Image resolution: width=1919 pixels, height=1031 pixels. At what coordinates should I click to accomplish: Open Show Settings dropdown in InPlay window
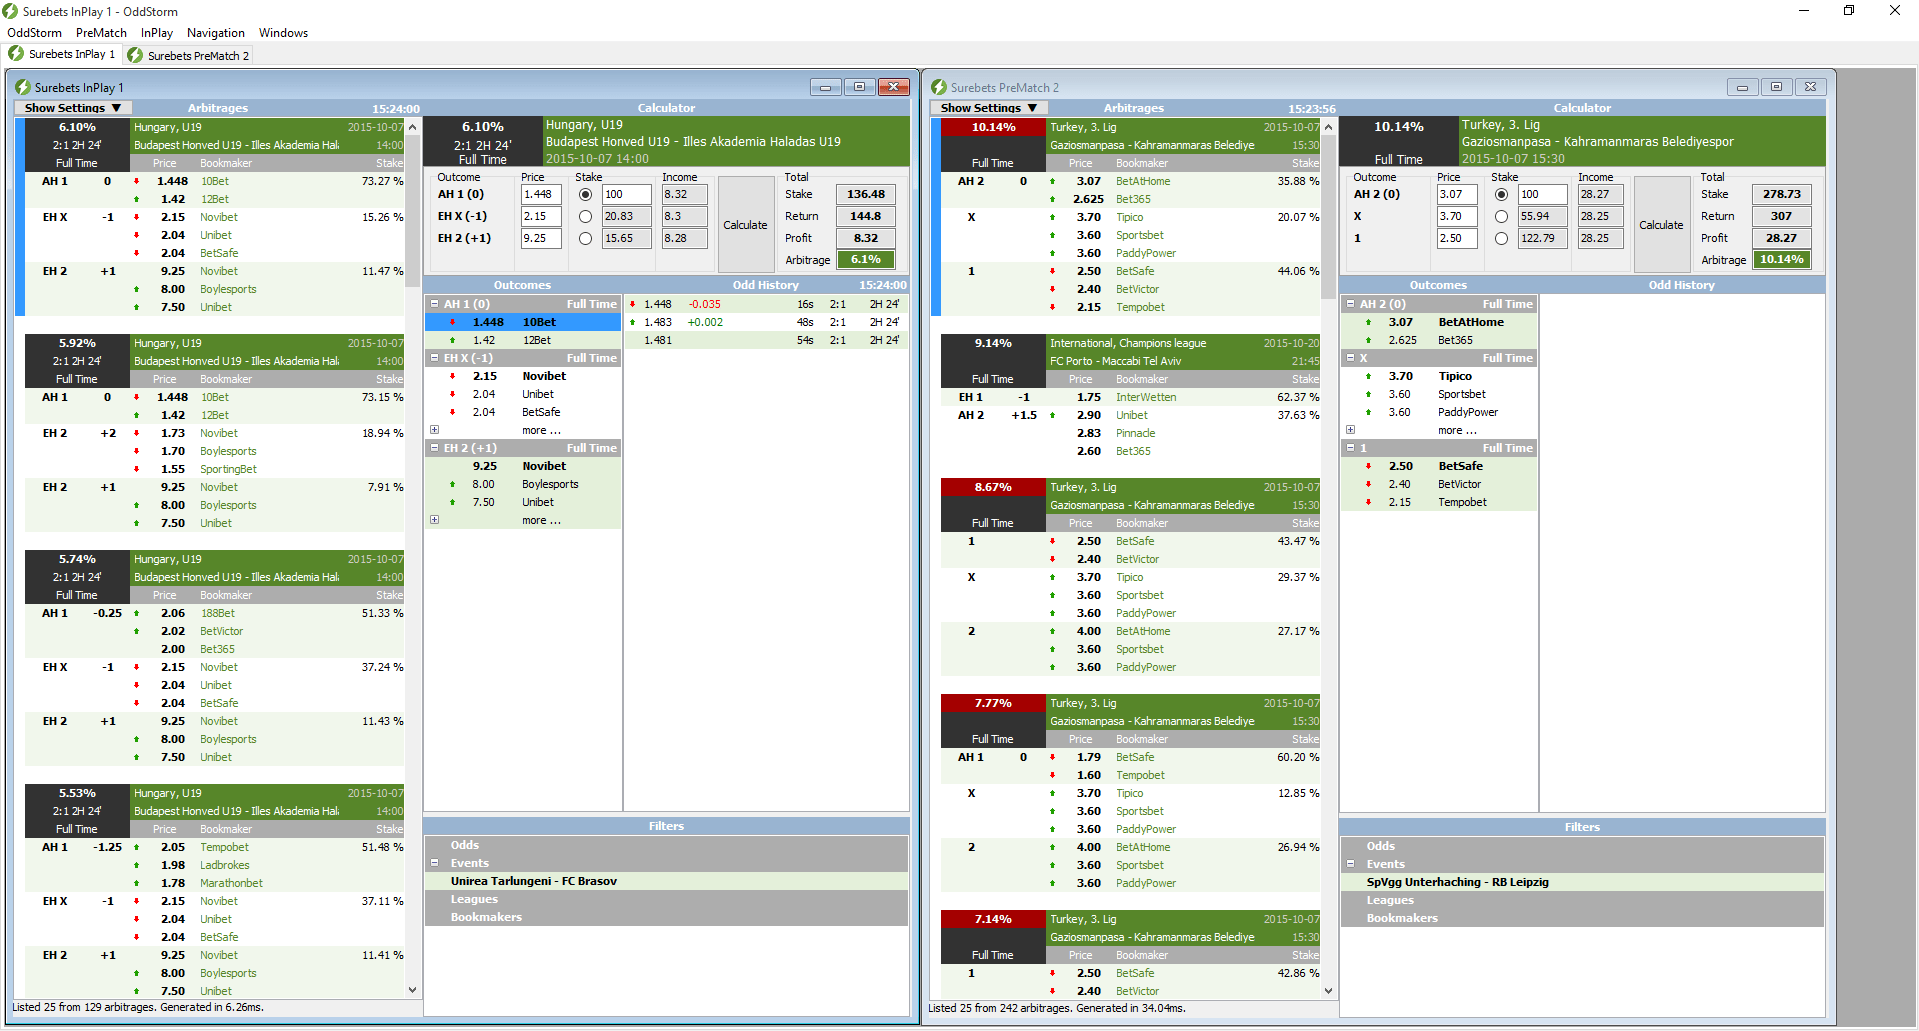click(72, 108)
